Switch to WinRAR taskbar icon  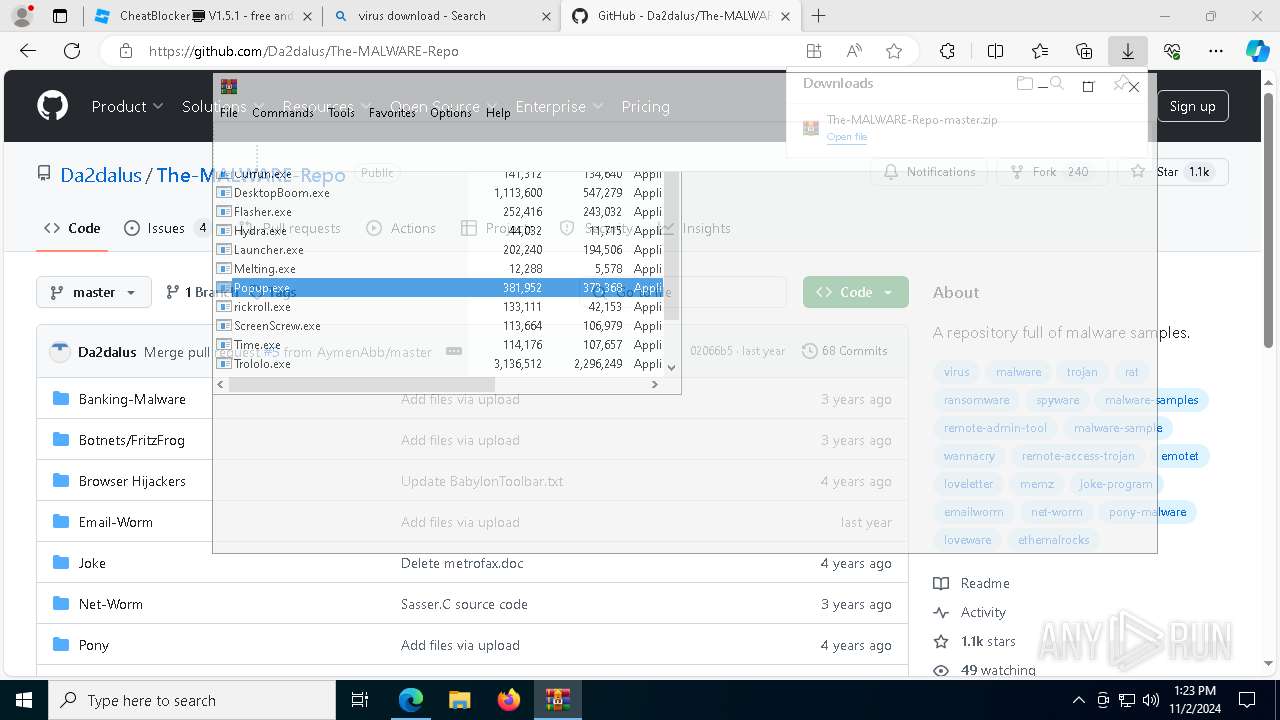click(558, 700)
